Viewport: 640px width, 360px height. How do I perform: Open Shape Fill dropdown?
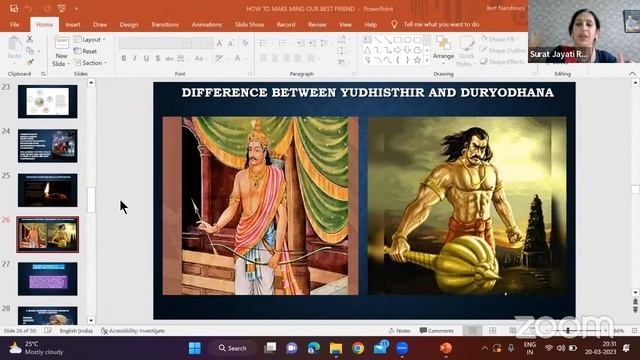click(499, 39)
